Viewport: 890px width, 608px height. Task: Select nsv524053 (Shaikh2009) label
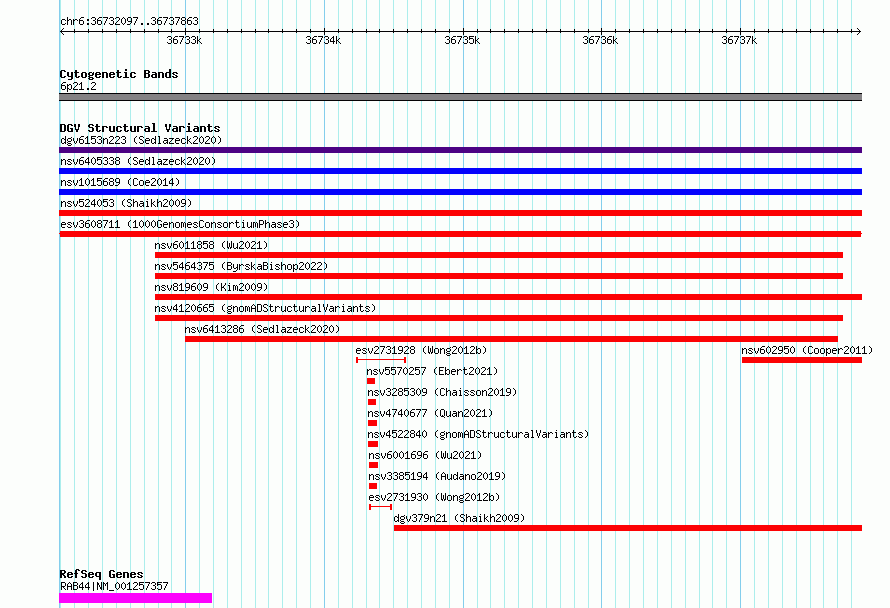pyautogui.click(x=126, y=203)
